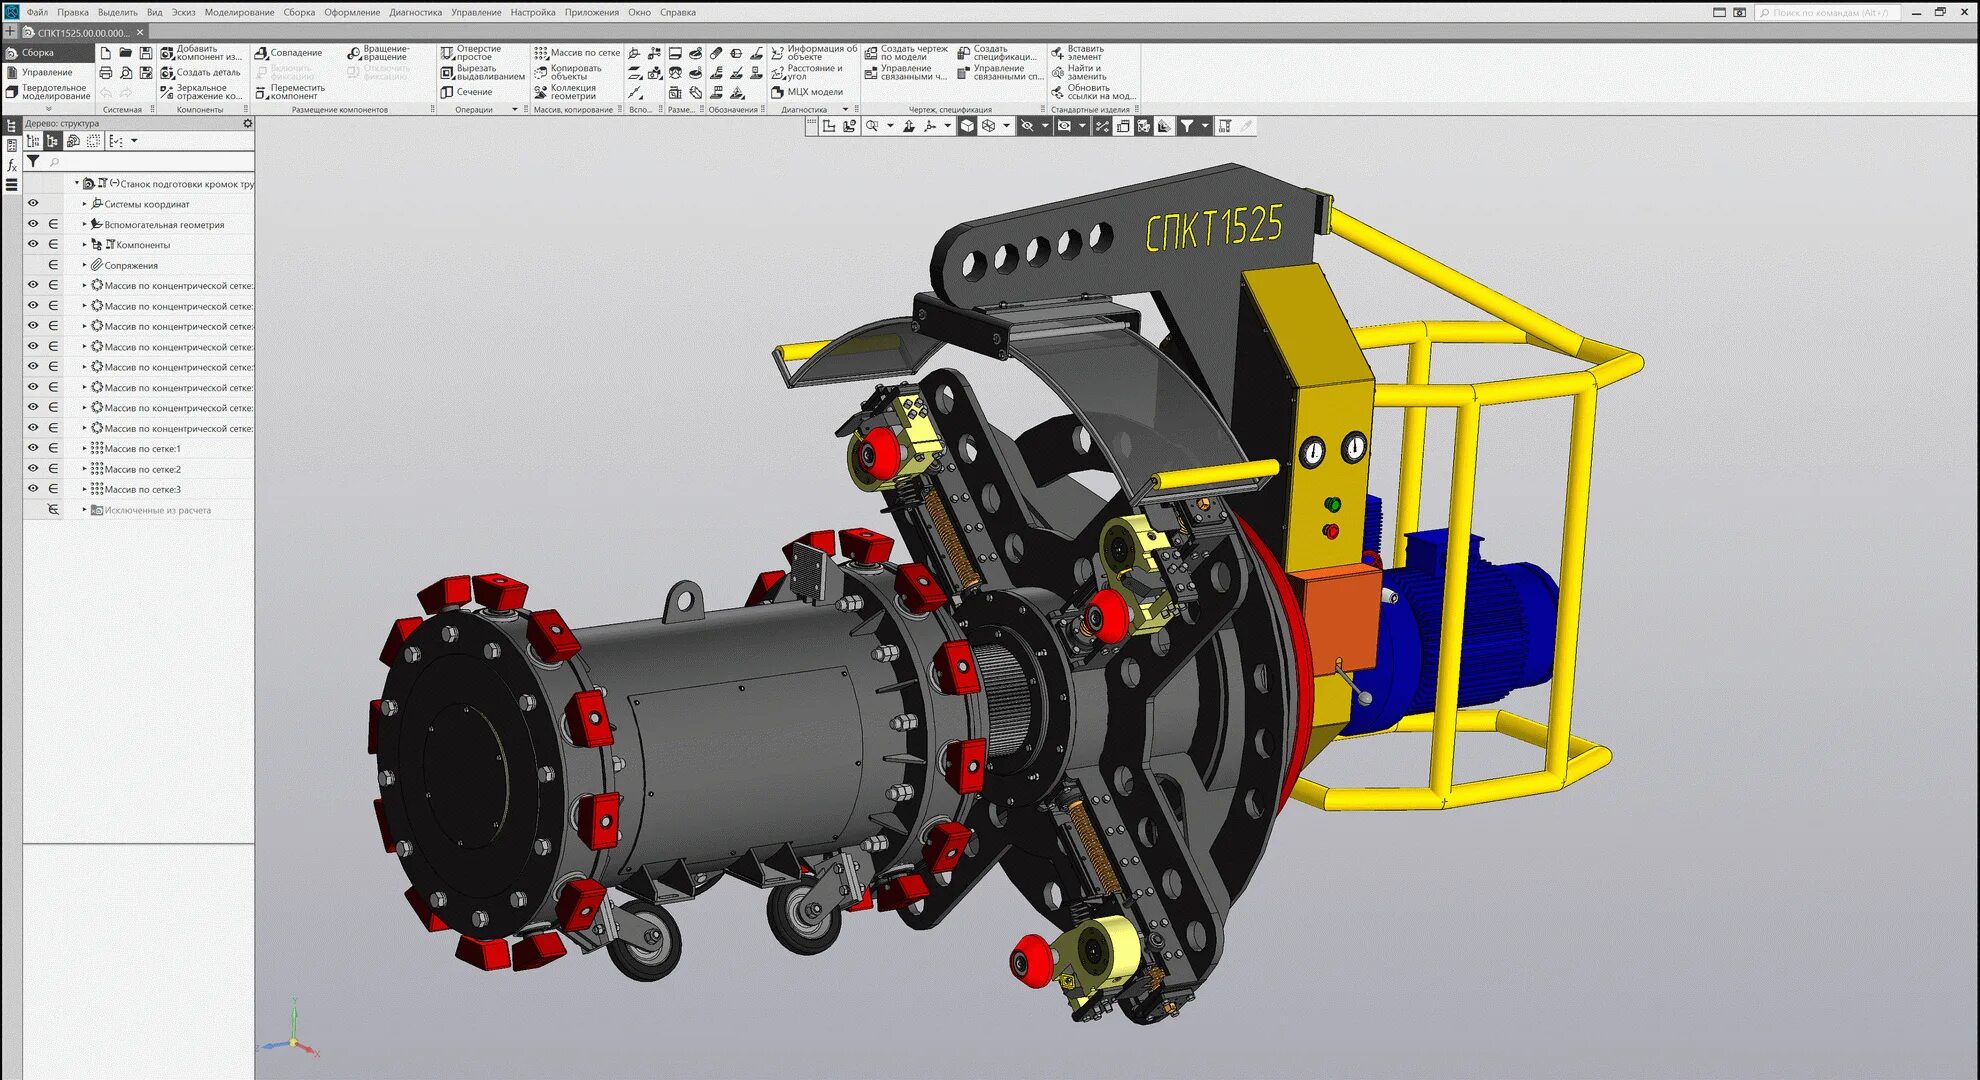Click Создать чертеж по модели button
The image size is (1980, 1080).
click(x=905, y=53)
